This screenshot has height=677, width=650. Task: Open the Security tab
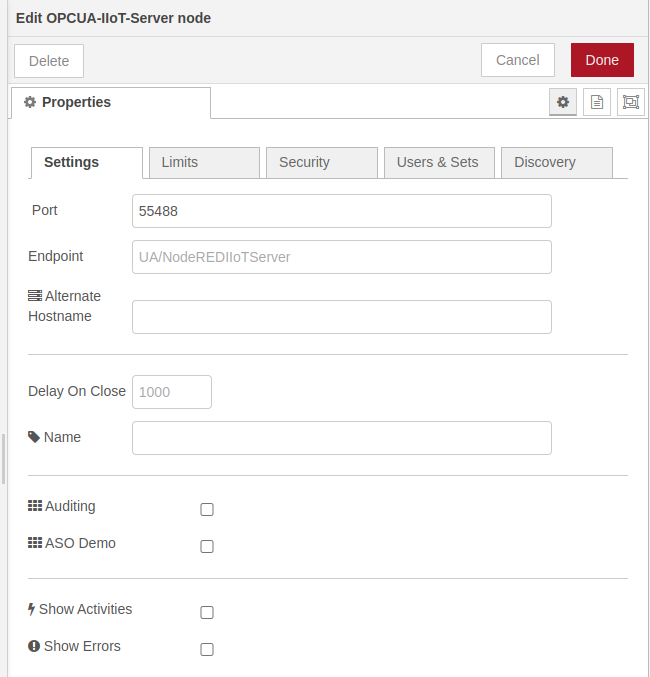321,162
